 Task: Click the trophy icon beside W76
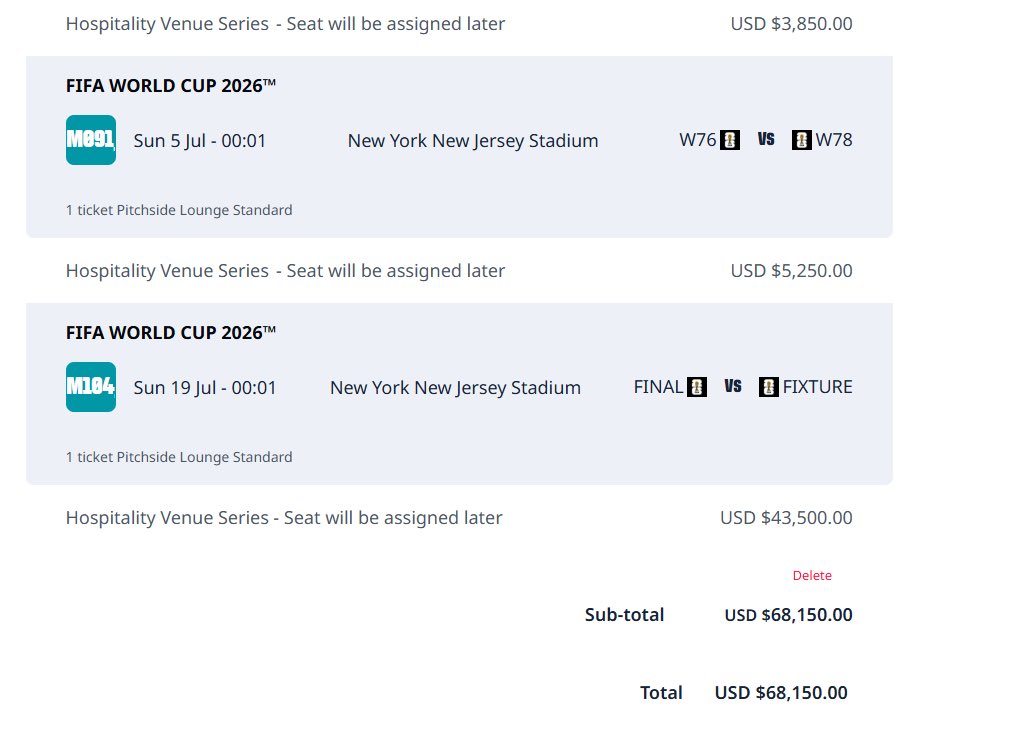[730, 140]
